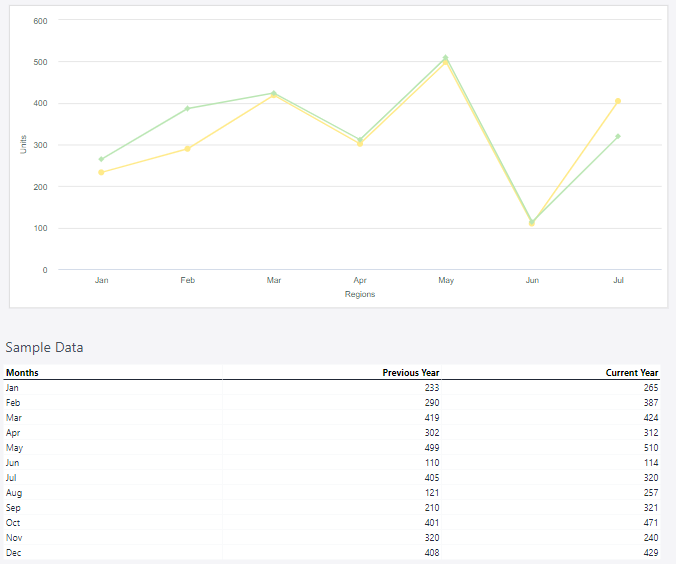Screen dimensions: 676x564
Task: Select the yellow February data point on chart
Action: tap(187, 149)
